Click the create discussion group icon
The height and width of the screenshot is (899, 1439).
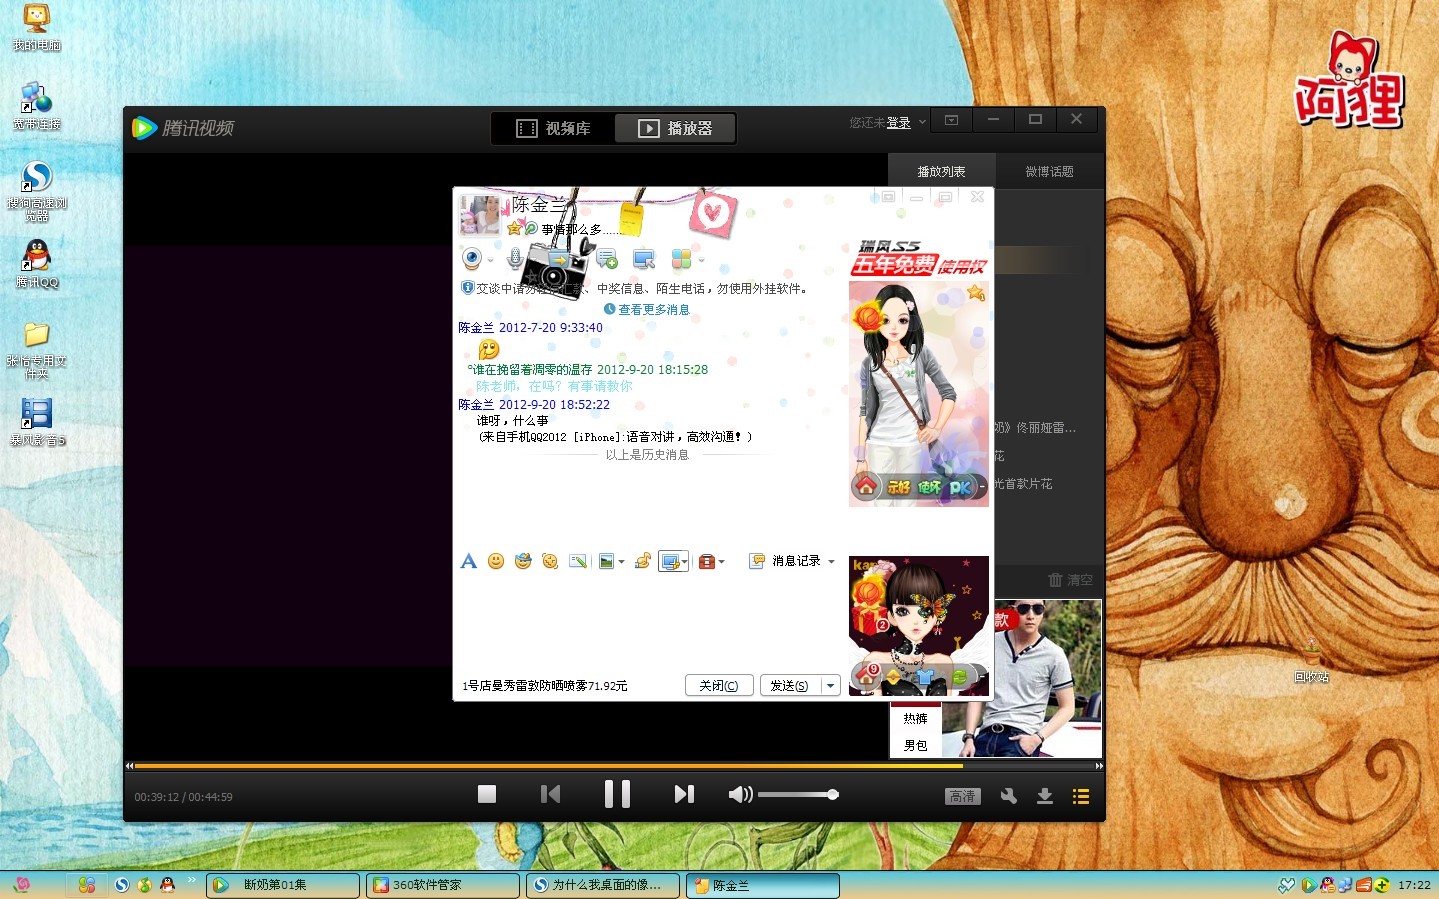(x=607, y=259)
